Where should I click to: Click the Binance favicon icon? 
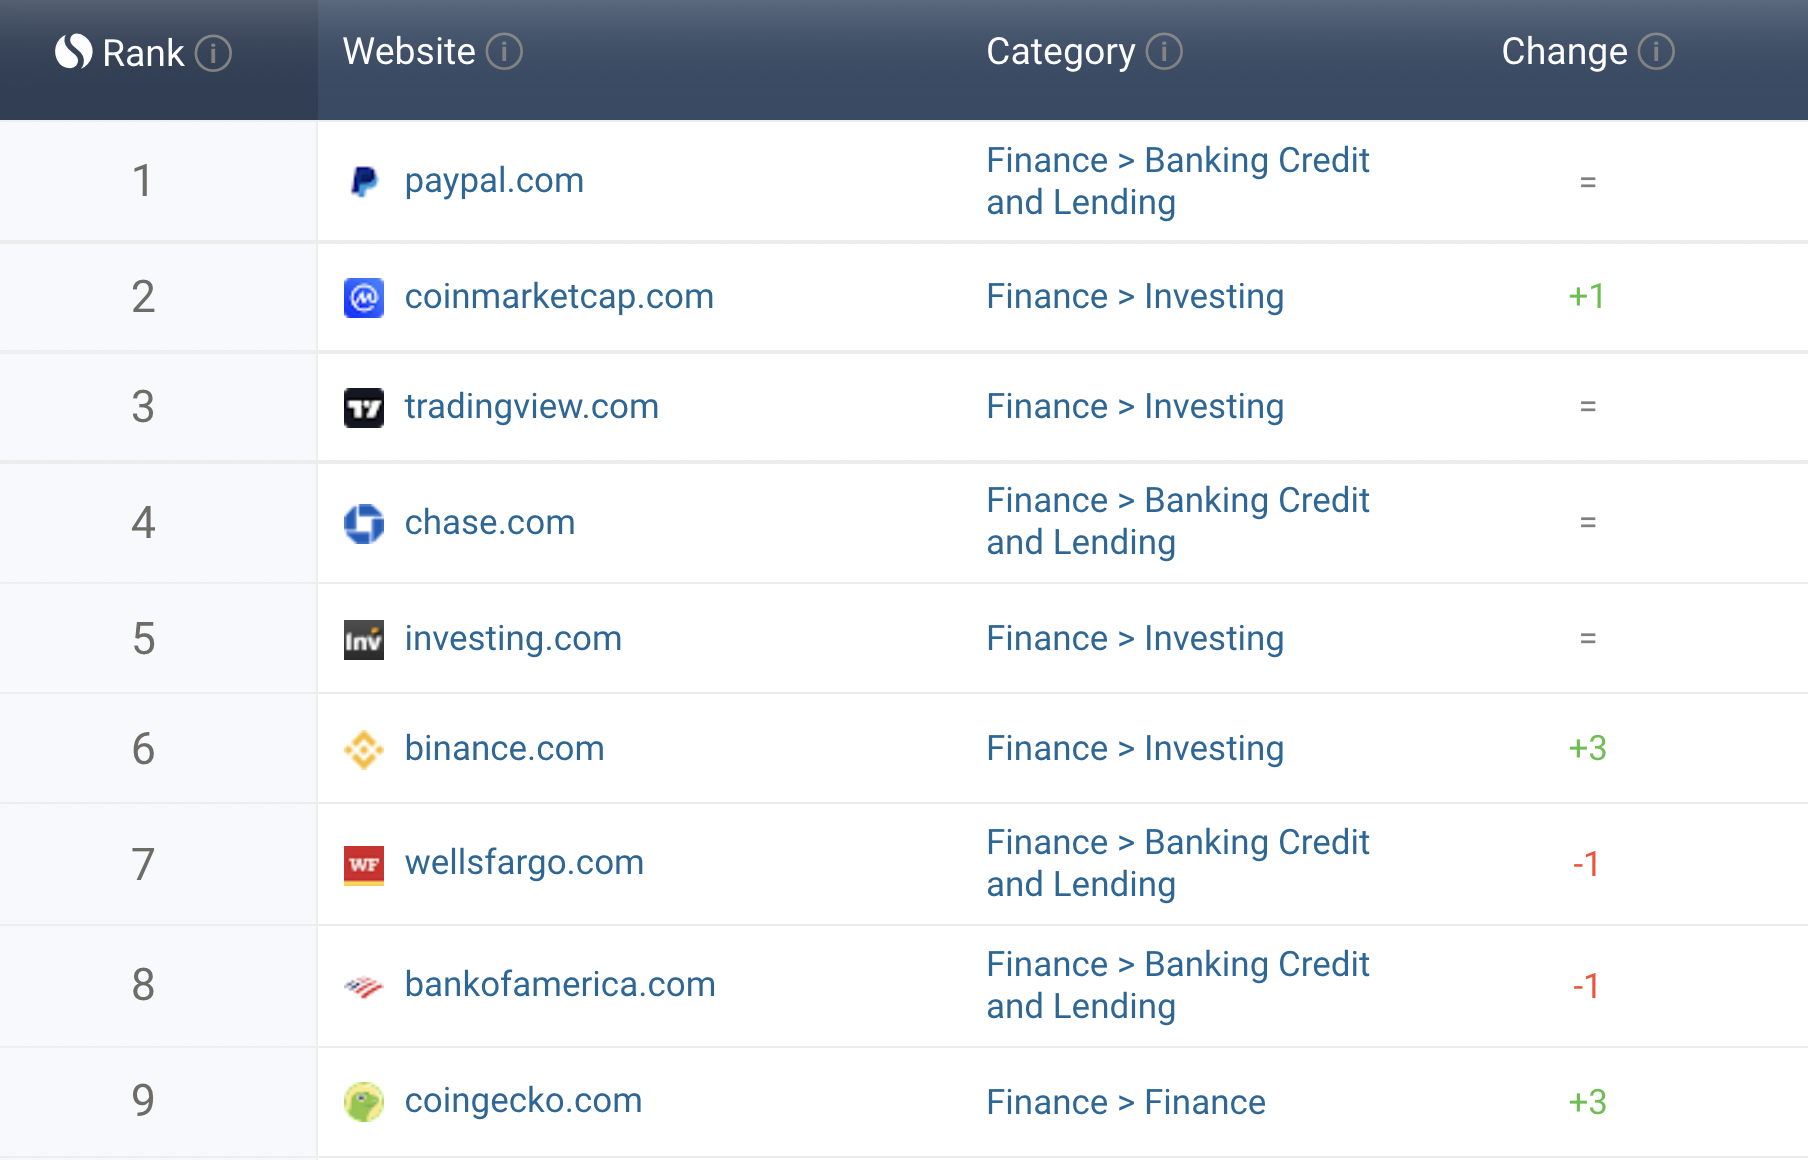364,749
